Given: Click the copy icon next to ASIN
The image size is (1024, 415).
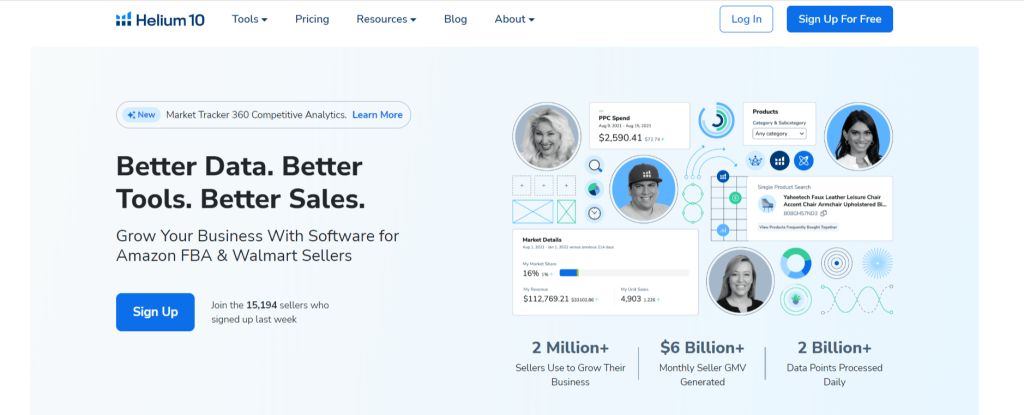Looking at the screenshot, I should point(824,214).
